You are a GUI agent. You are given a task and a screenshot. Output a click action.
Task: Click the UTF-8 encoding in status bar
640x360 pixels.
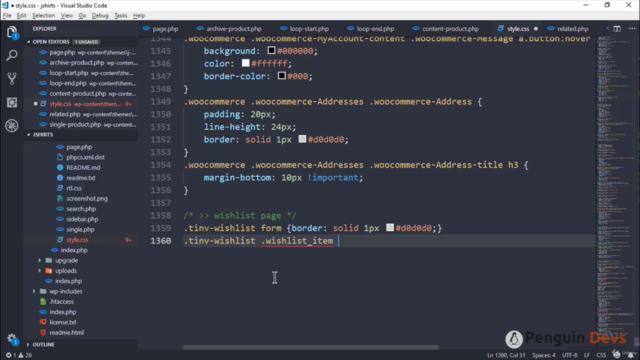tap(569, 355)
